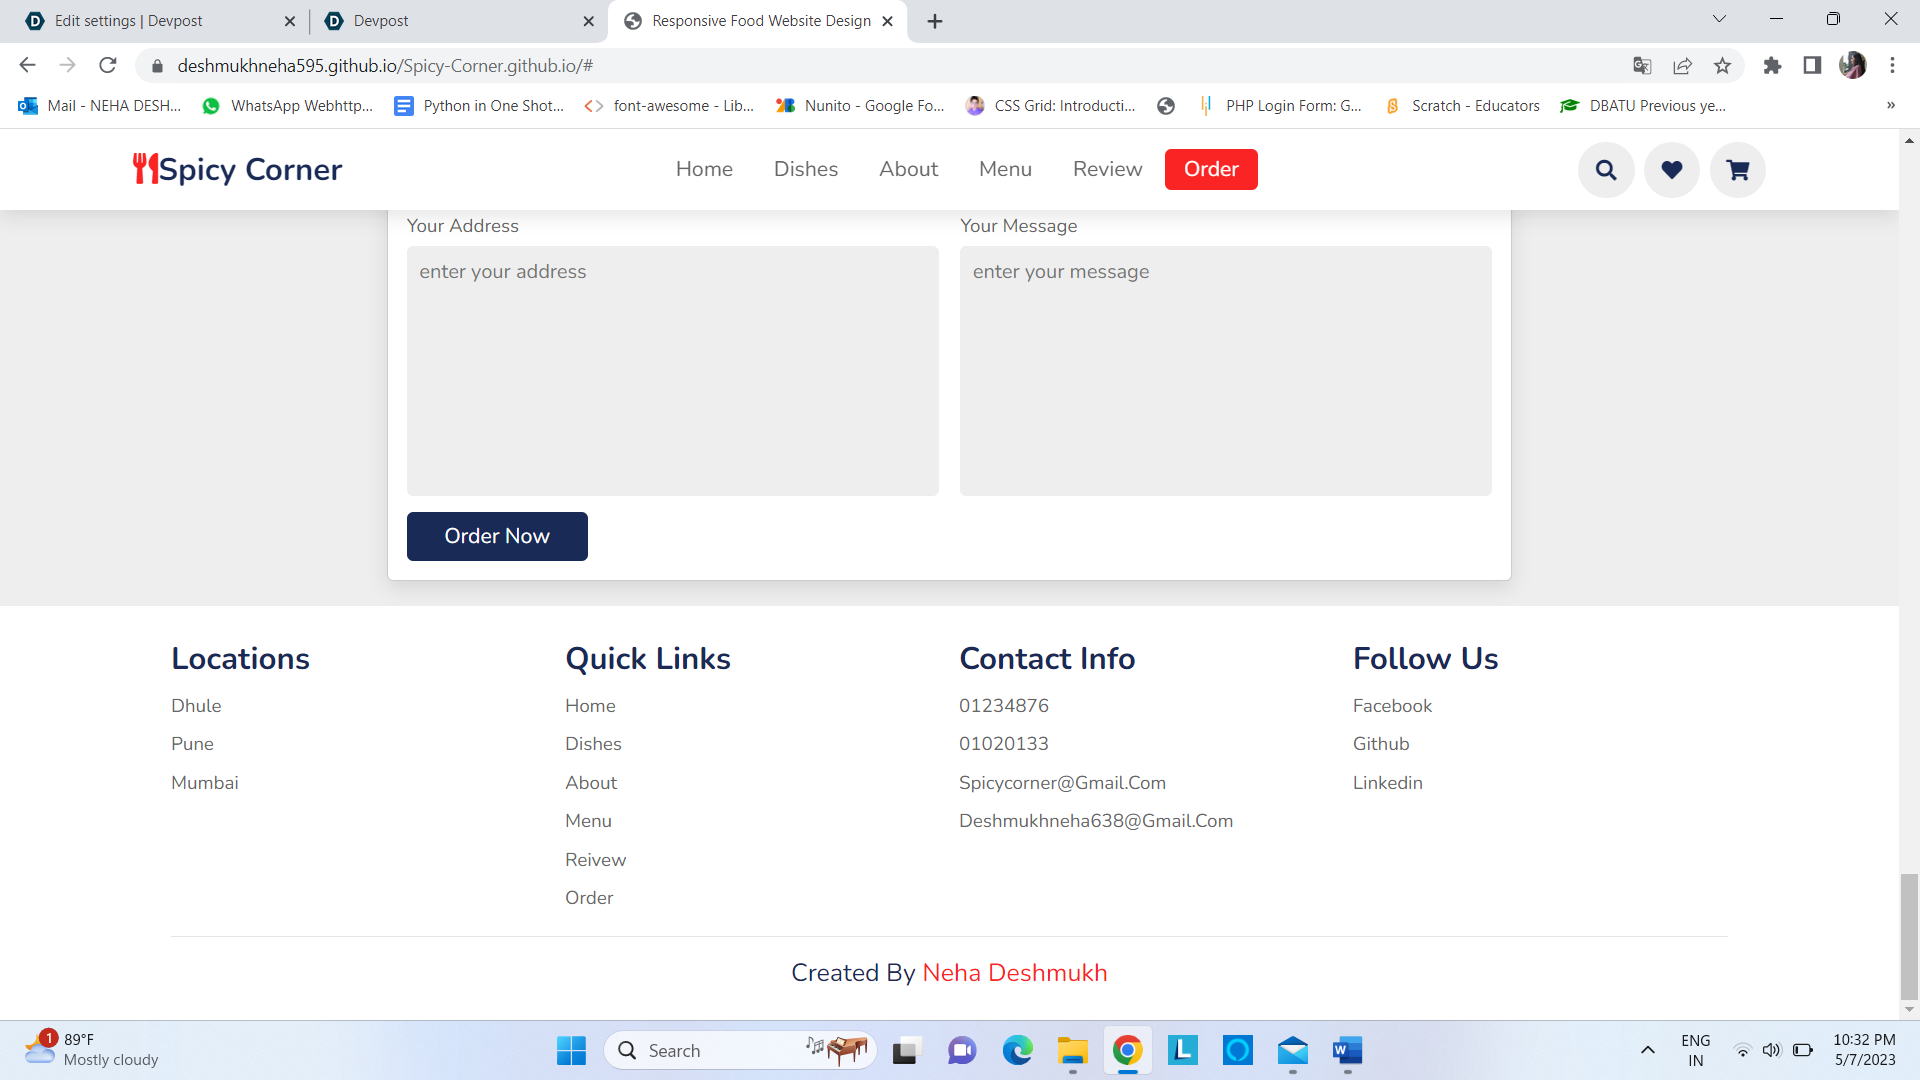The width and height of the screenshot is (1920, 1080).
Task: Bookmark the page using the star icon
Action: pos(1722,65)
